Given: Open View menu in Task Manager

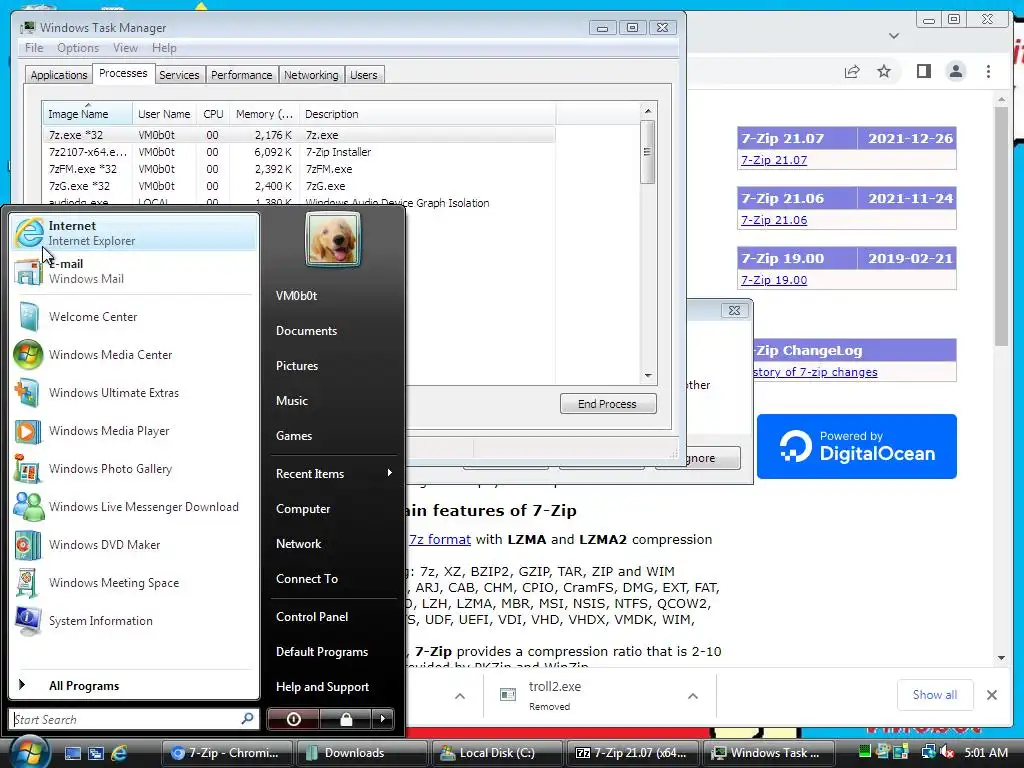Looking at the screenshot, I should [x=125, y=48].
